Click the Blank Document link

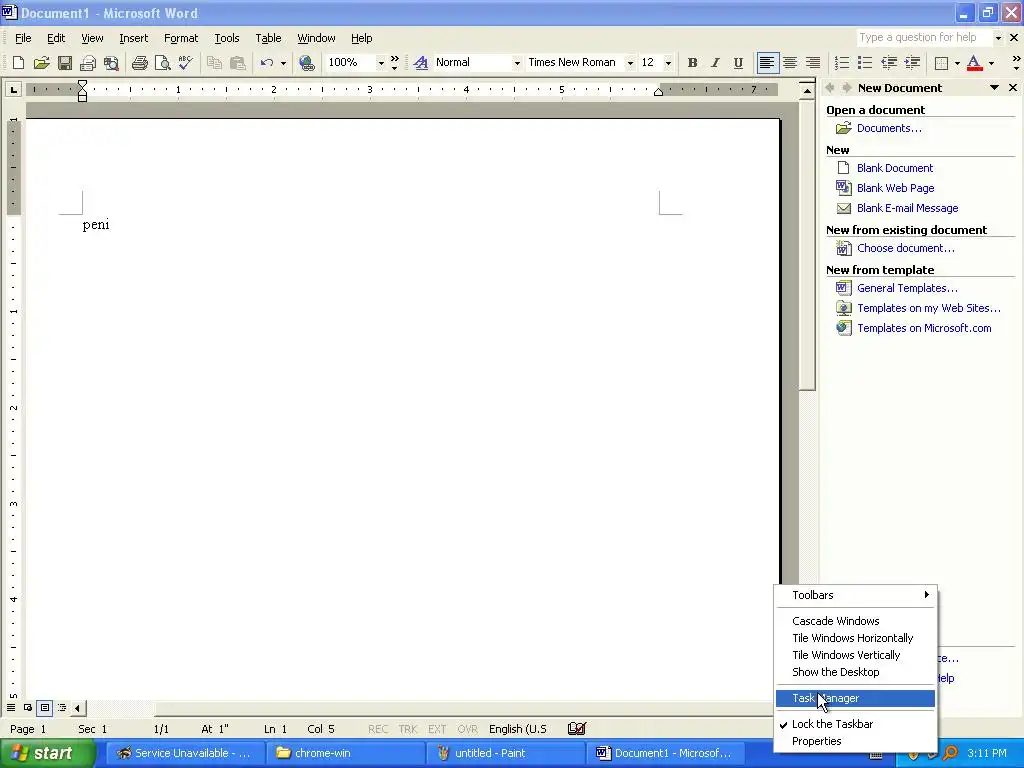click(895, 168)
